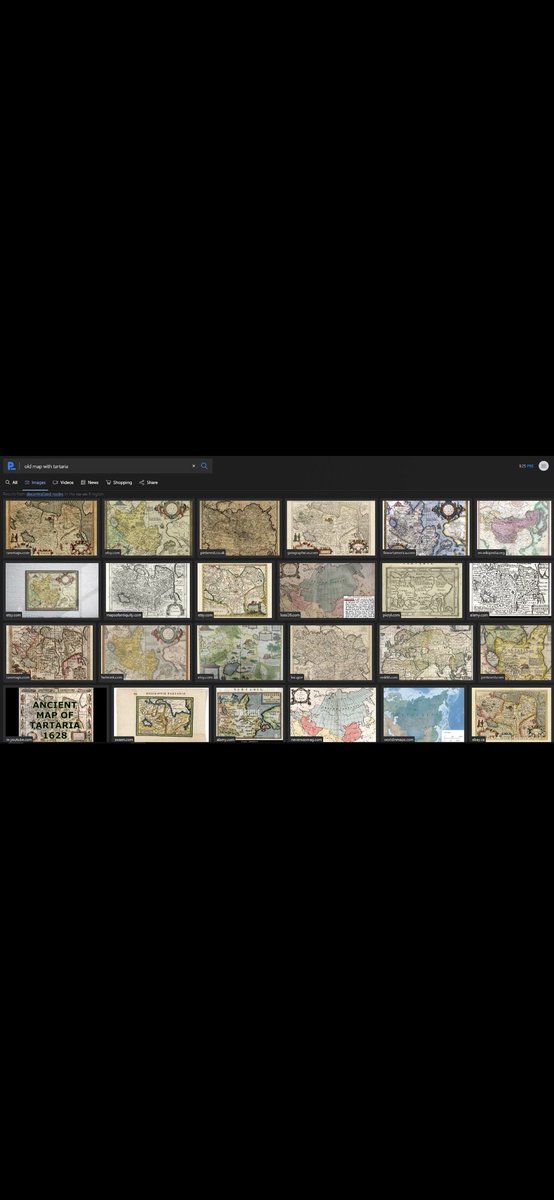
Task: Go to the News tab
Action: (x=90, y=482)
